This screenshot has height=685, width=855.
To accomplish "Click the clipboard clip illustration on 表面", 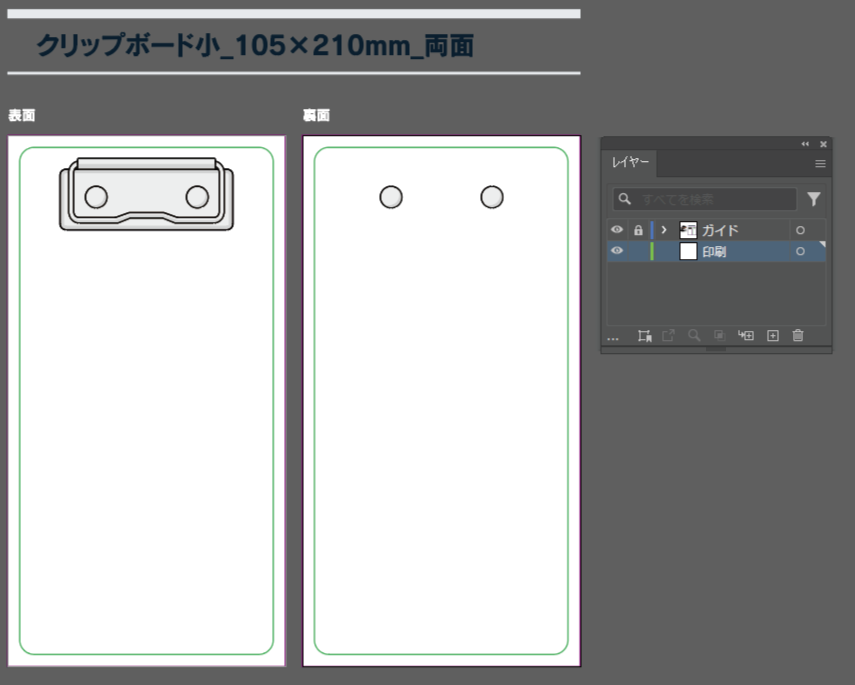I will click(x=146, y=195).
